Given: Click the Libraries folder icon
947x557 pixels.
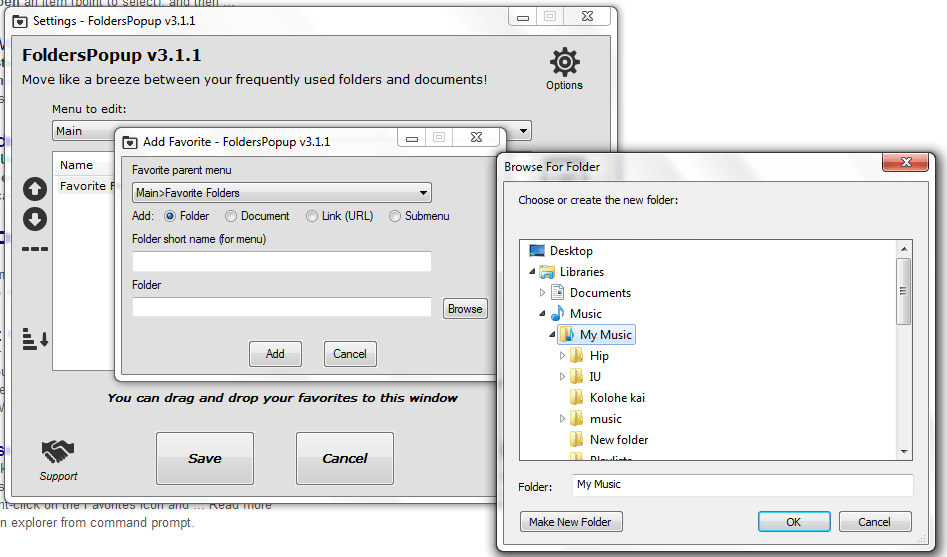Looking at the screenshot, I should 547,272.
